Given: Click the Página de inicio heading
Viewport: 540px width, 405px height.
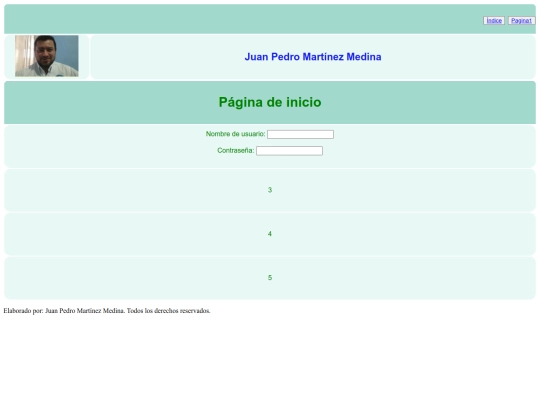Looking at the screenshot, I should coord(270,102).
